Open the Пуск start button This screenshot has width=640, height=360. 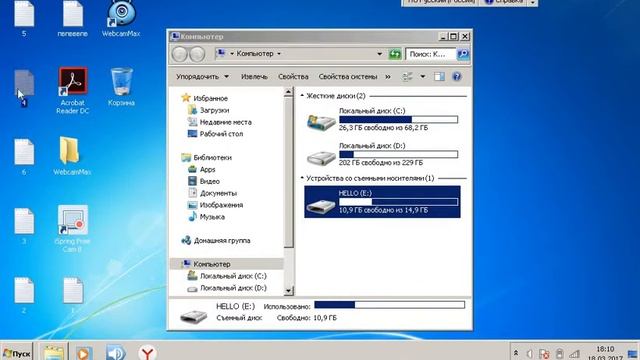click(17, 353)
